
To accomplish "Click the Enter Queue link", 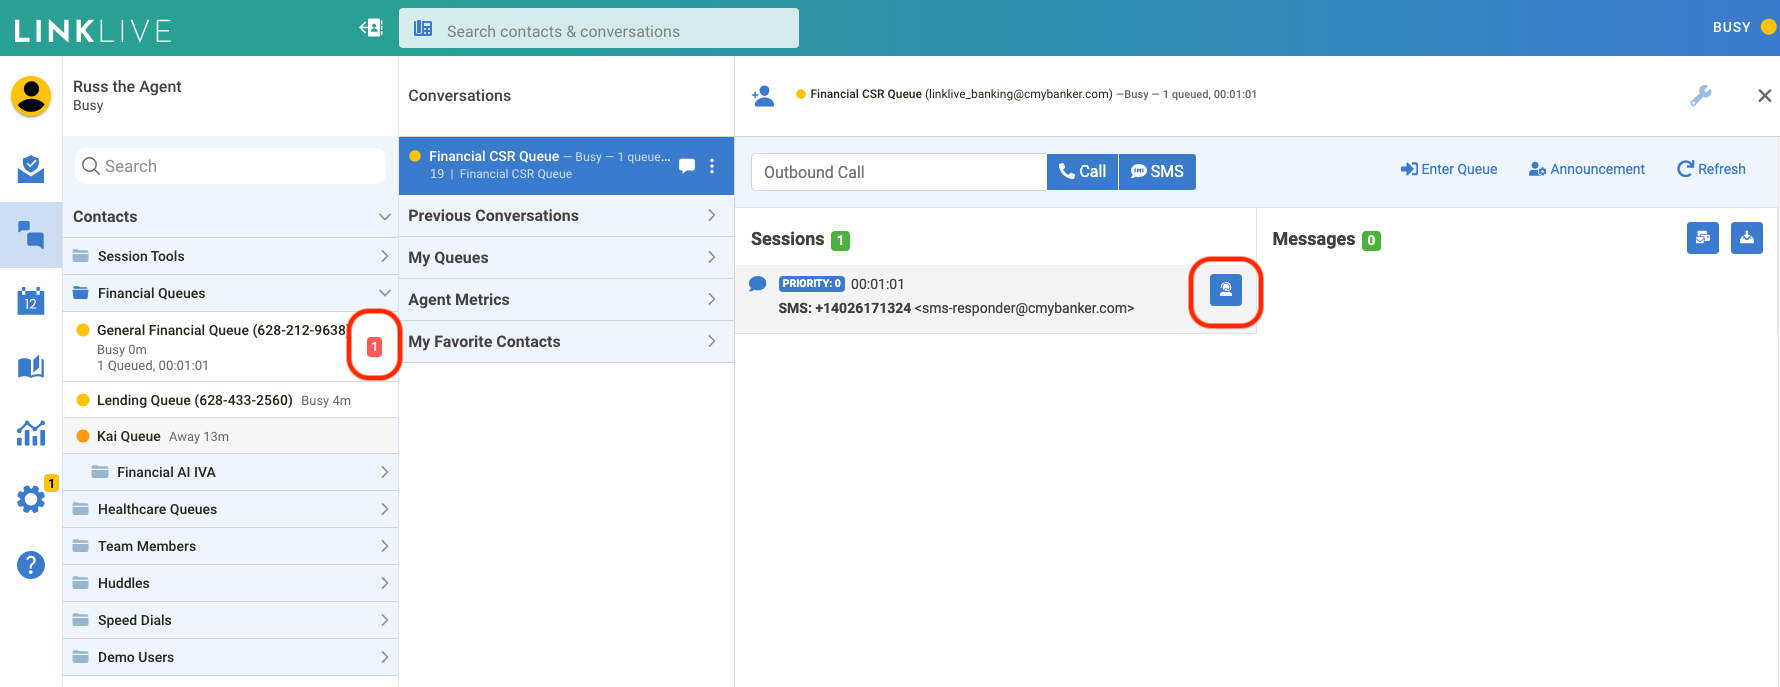I will click(x=1449, y=169).
